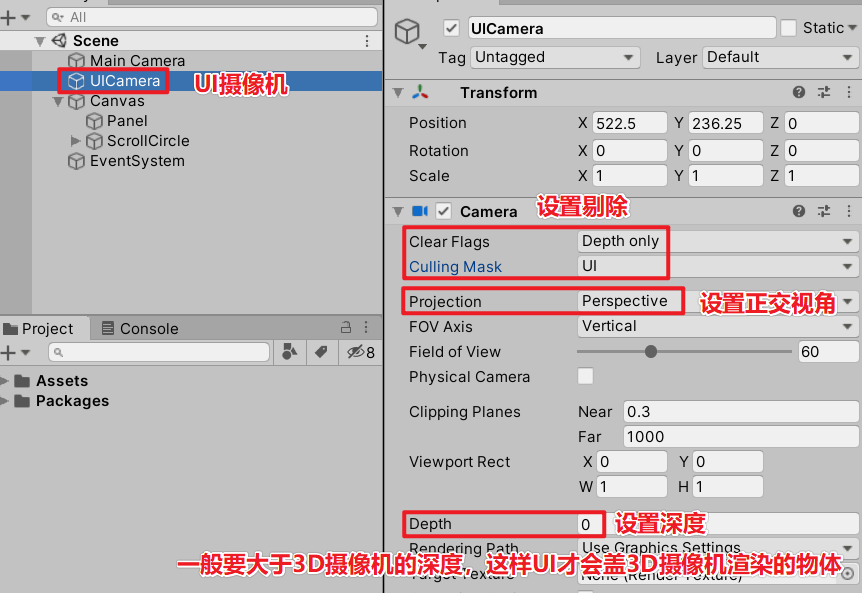This screenshot has width=862, height=593.
Task: Click the EventSystem cube icon
Action: point(76,162)
